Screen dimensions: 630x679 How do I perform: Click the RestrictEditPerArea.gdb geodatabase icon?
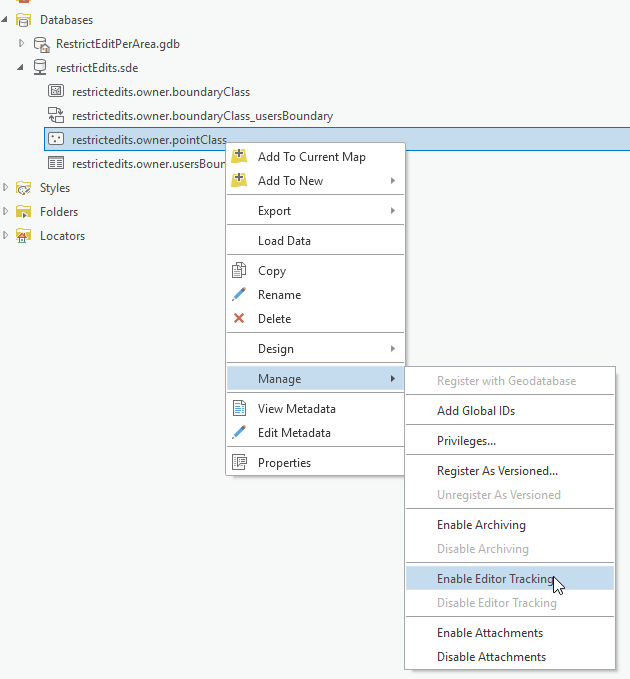pyautogui.click(x=41, y=44)
